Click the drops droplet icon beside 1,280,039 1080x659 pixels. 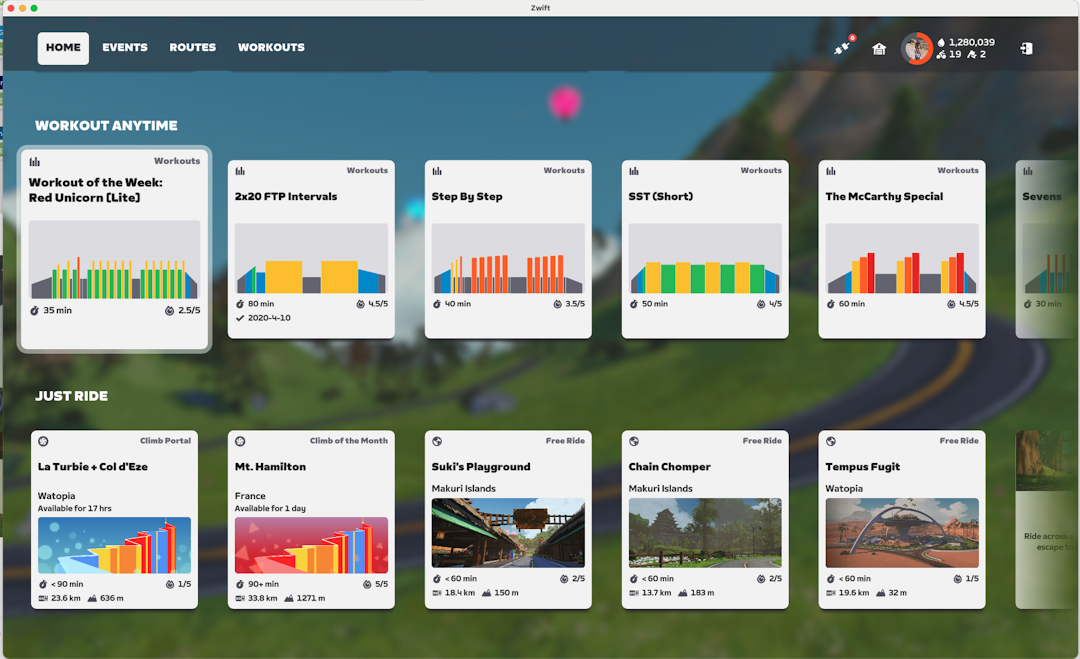point(941,43)
